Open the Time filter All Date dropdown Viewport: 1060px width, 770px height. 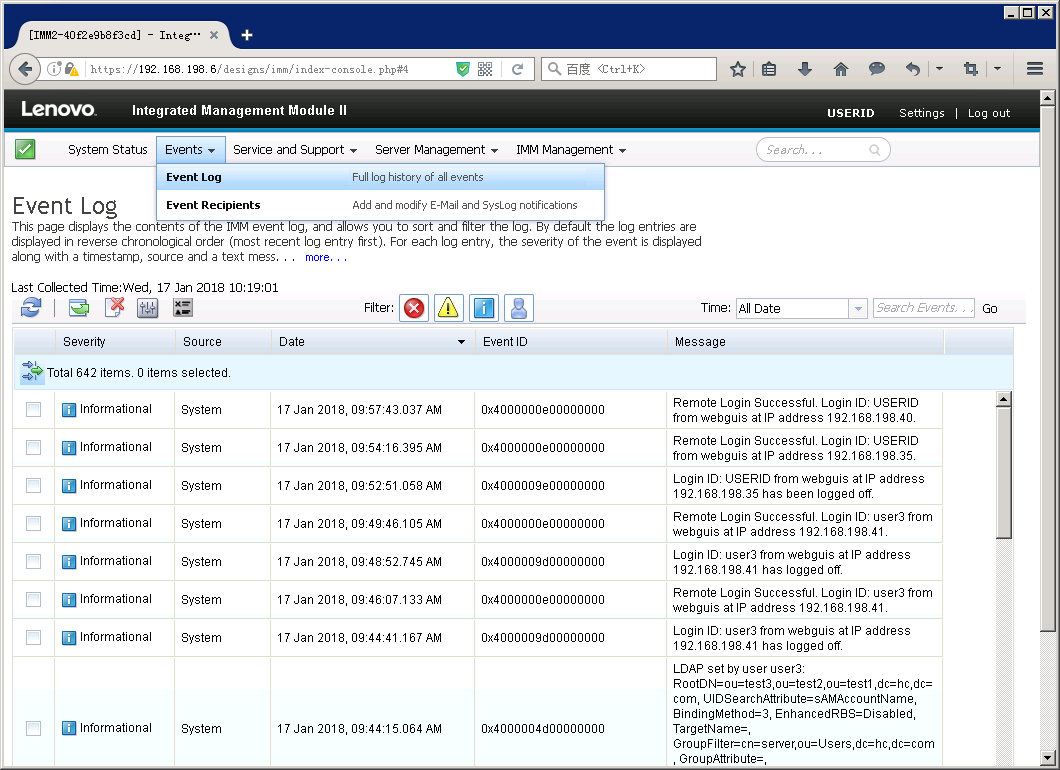click(x=800, y=308)
